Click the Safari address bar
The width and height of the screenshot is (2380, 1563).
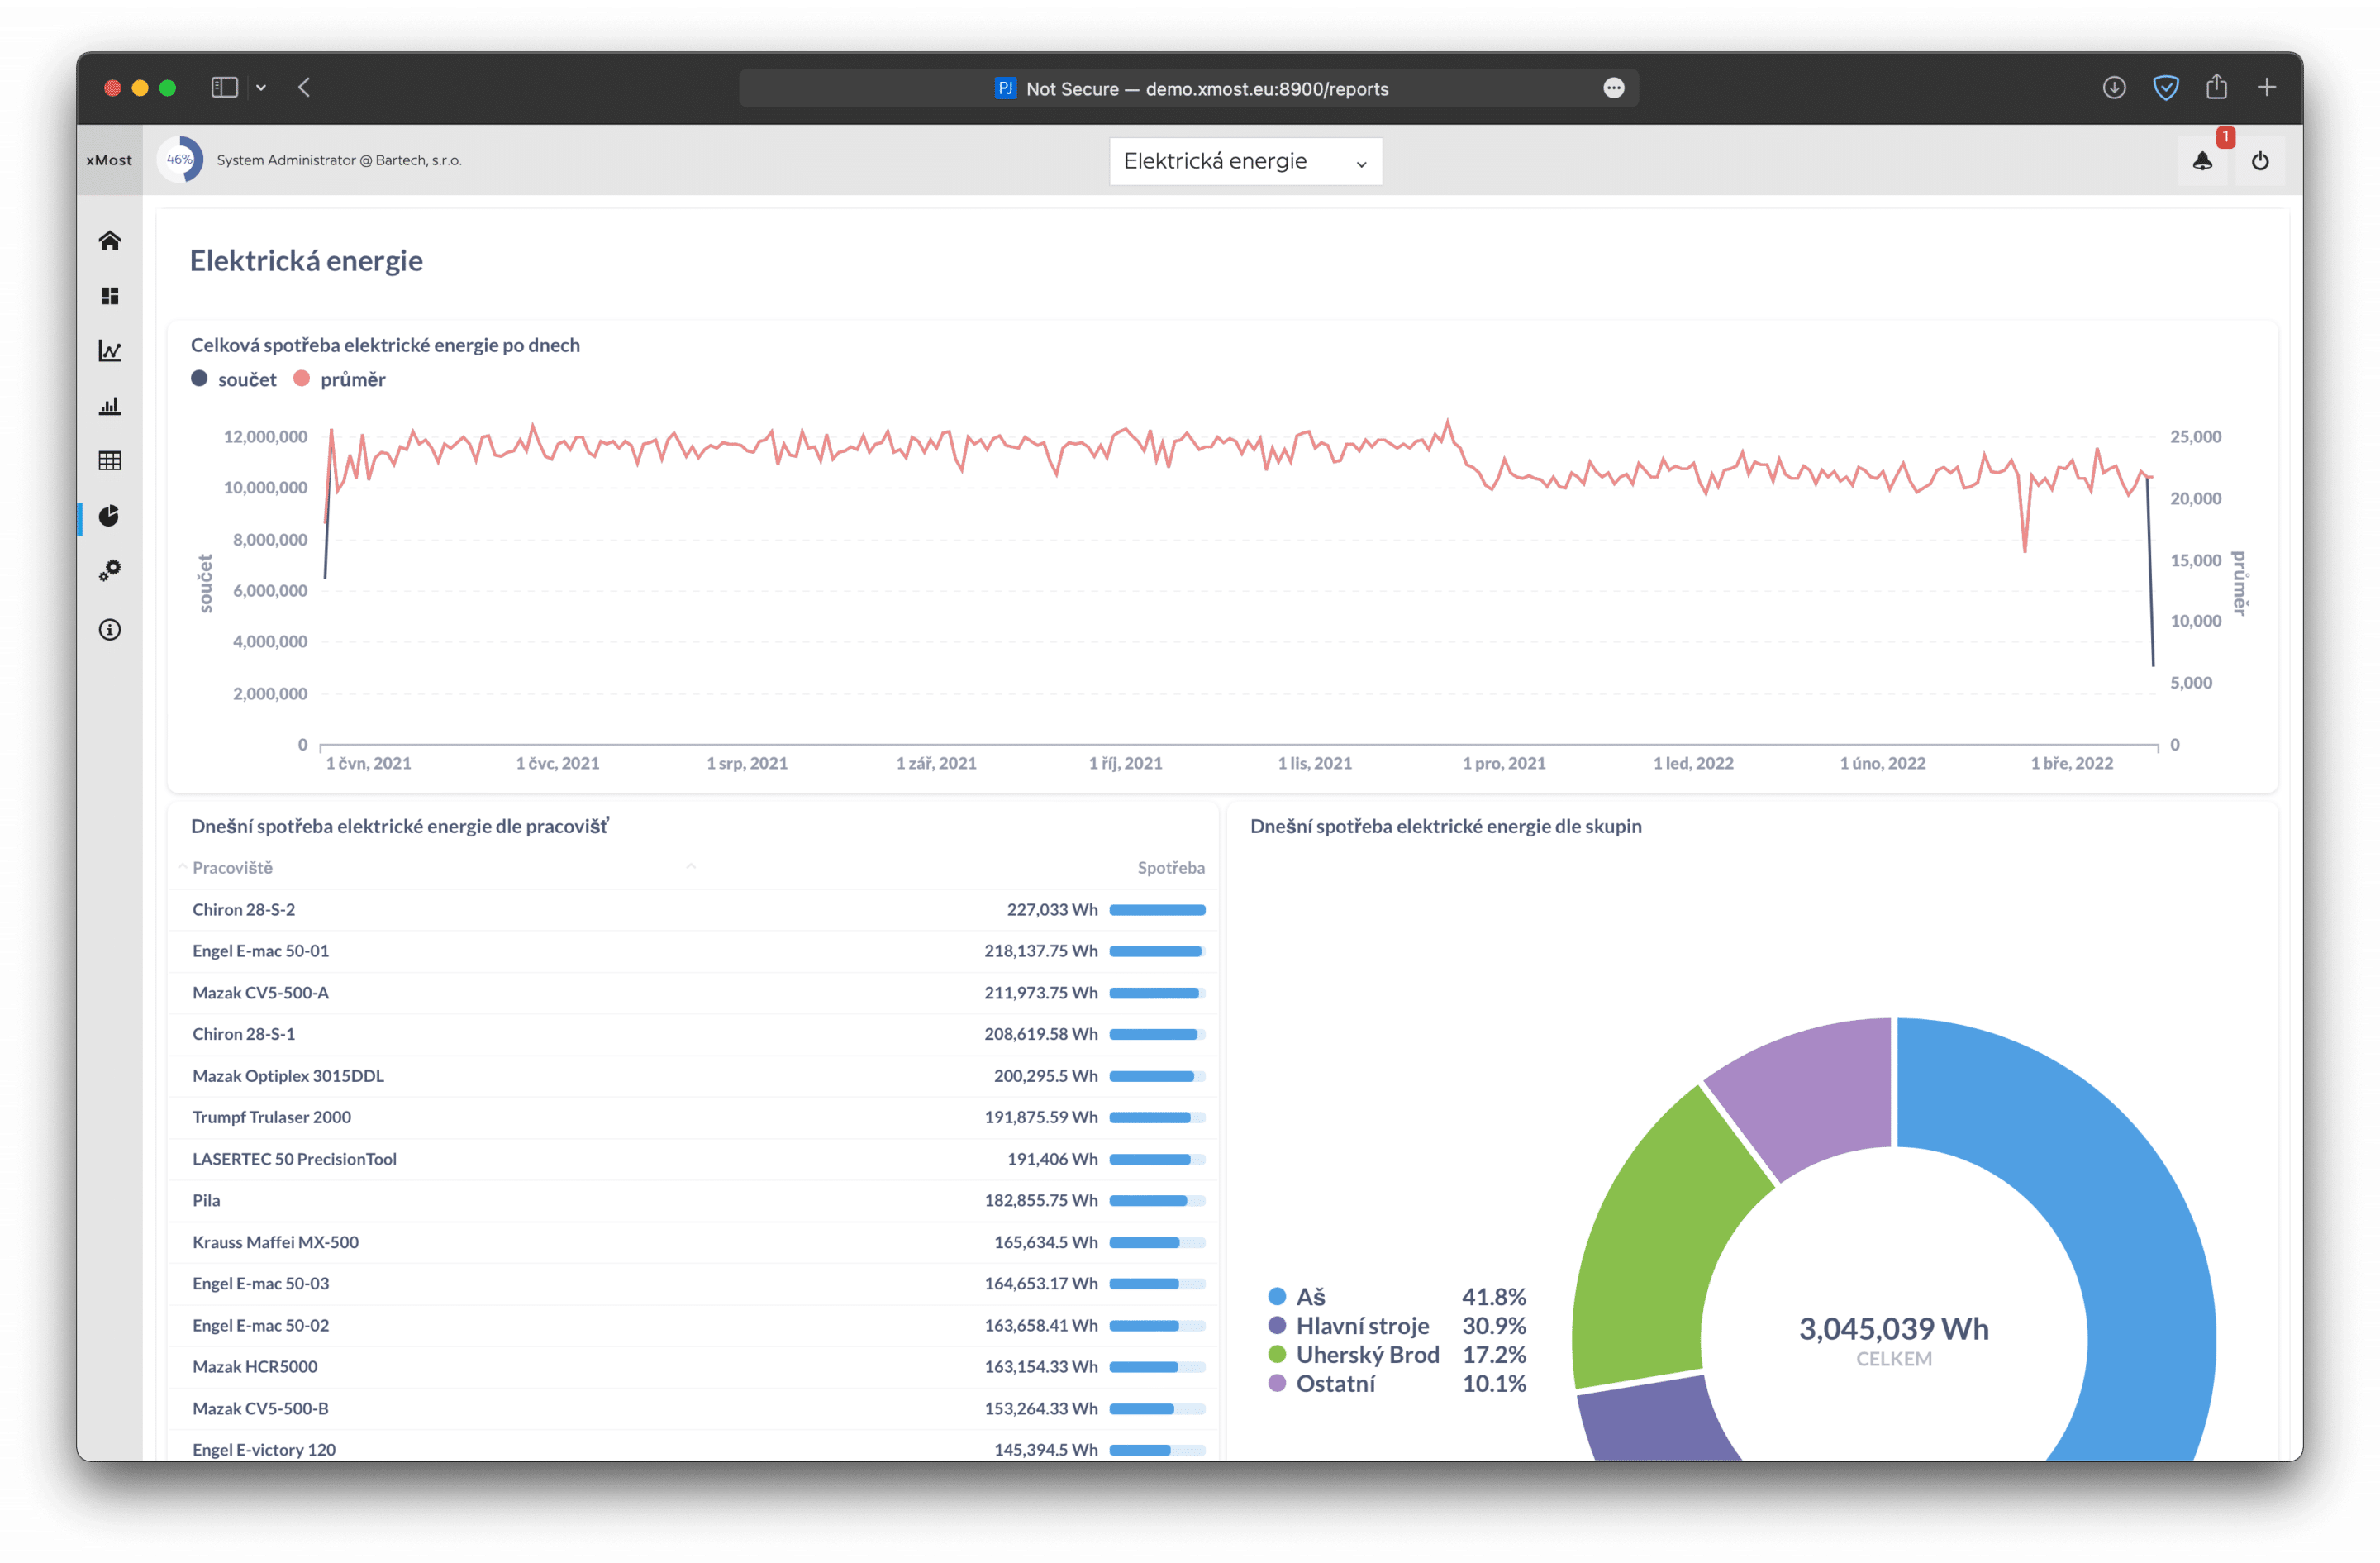1189,88
